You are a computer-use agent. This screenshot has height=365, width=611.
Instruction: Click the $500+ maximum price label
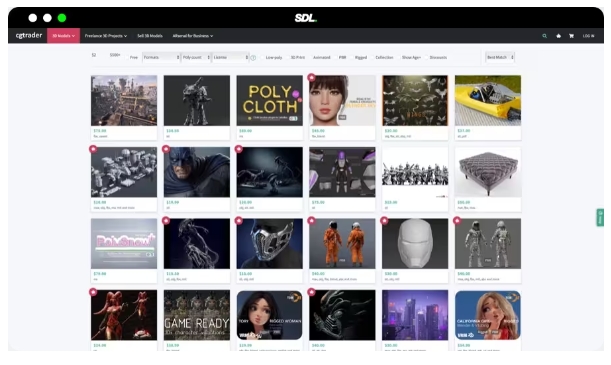pos(115,55)
